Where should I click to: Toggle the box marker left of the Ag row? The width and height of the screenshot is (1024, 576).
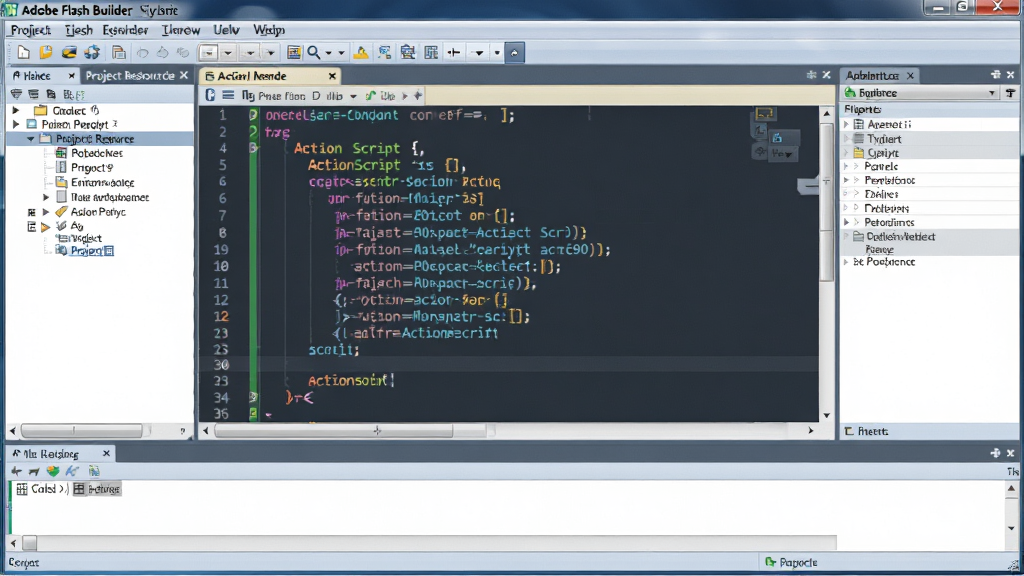(x=31, y=227)
